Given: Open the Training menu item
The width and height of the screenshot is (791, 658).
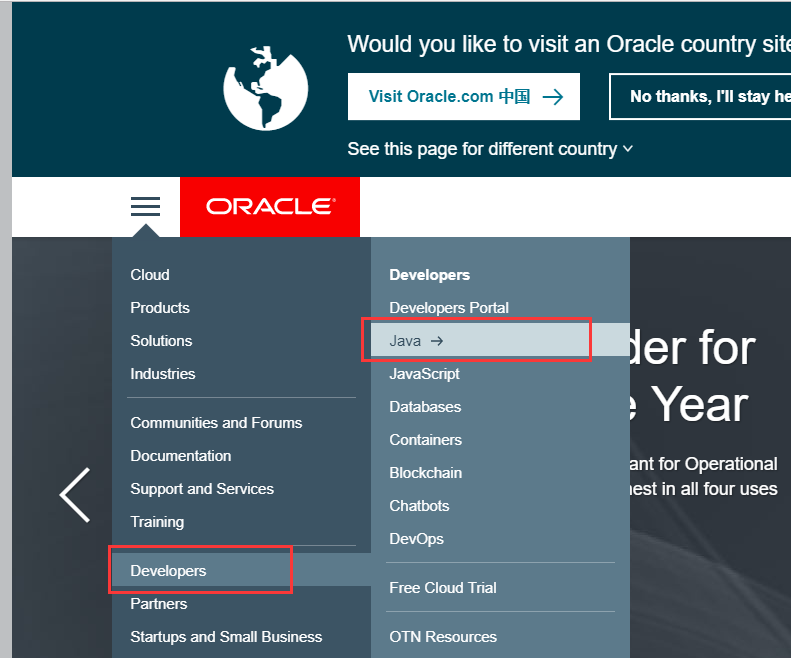Looking at the screenshot, I should [157, 522].
